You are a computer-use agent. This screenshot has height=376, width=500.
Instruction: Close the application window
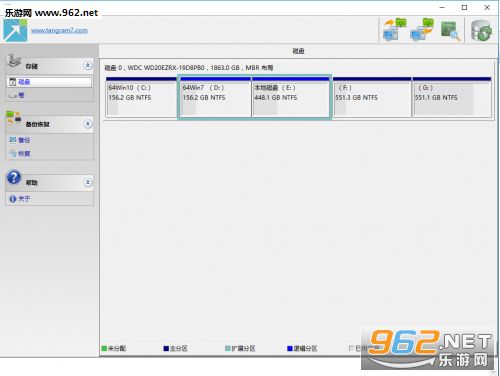pyautogui.click(x=487, y=7)
